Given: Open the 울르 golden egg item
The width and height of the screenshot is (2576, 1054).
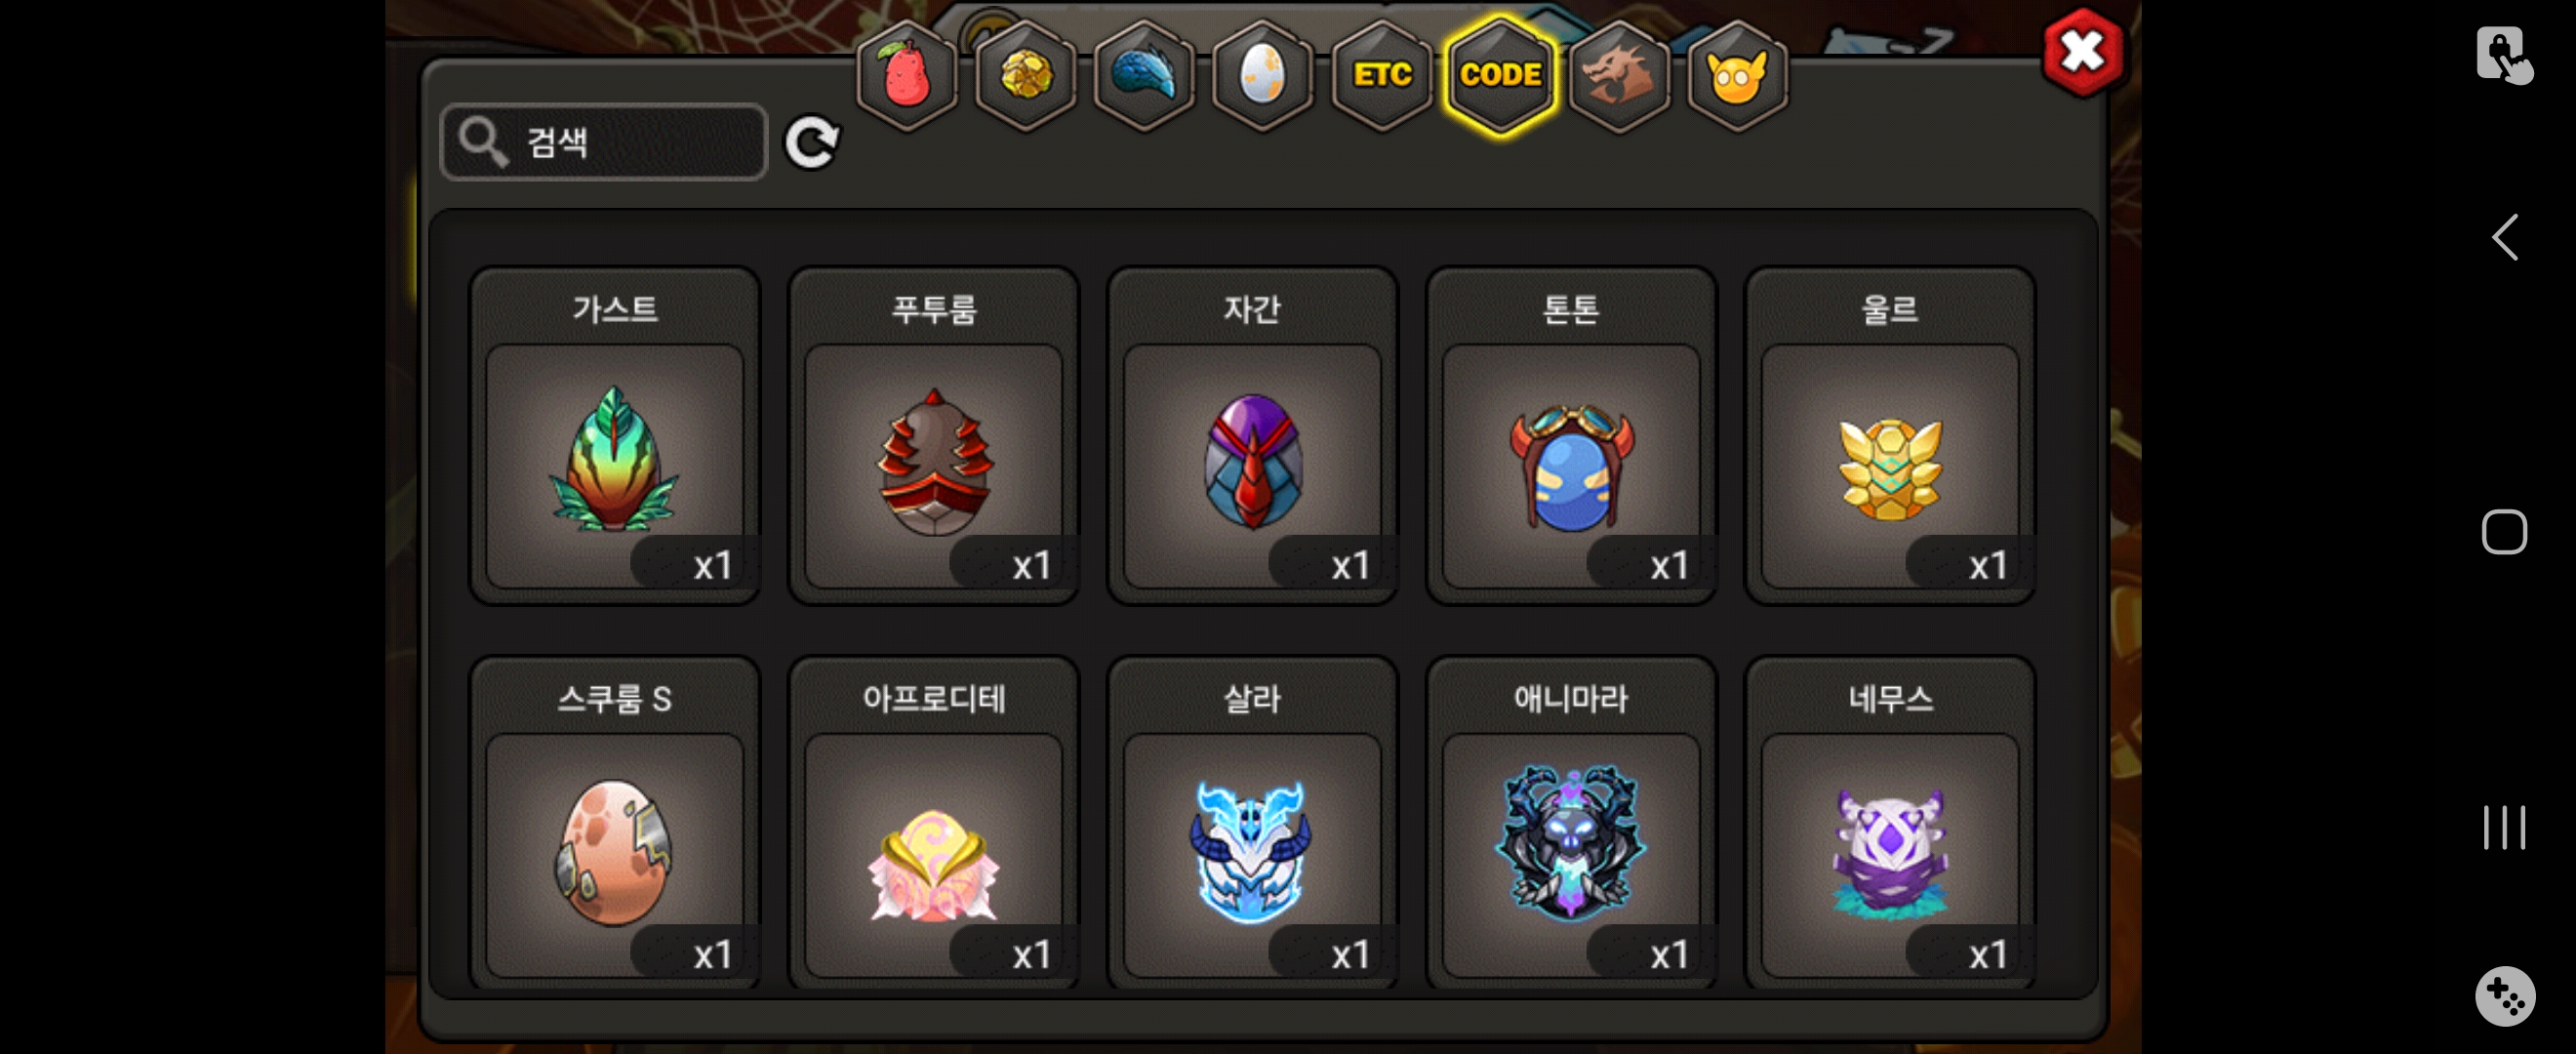Looking at the screenshot, I should (1890, 435).
